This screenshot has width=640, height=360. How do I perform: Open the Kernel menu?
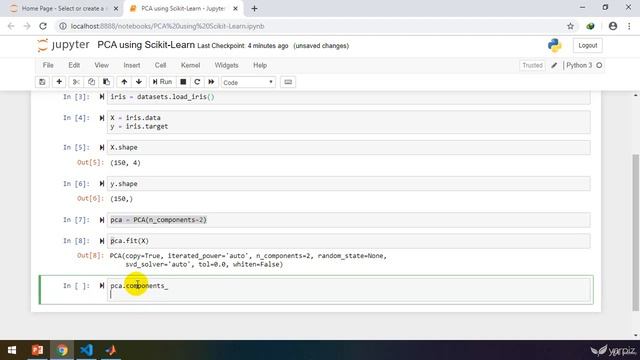190,65
